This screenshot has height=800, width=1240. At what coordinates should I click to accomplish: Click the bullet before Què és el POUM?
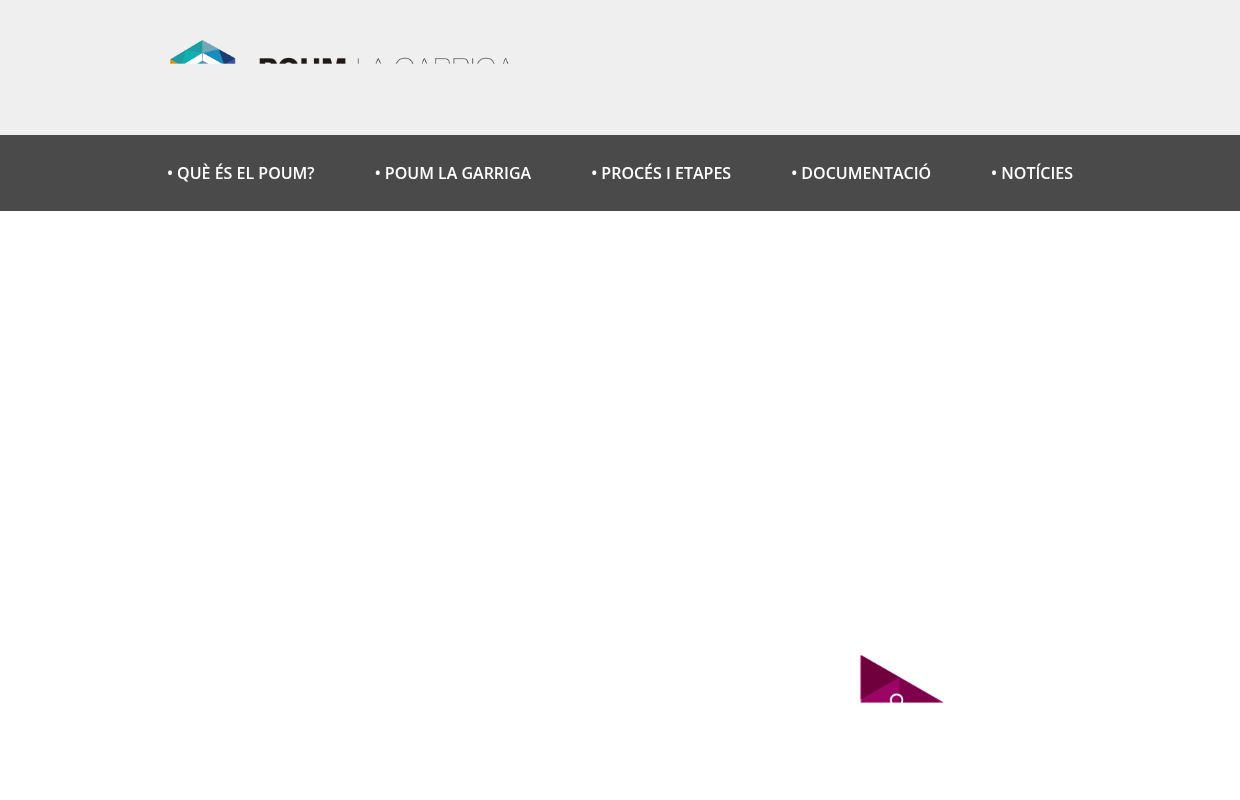(x=170, y=173)
